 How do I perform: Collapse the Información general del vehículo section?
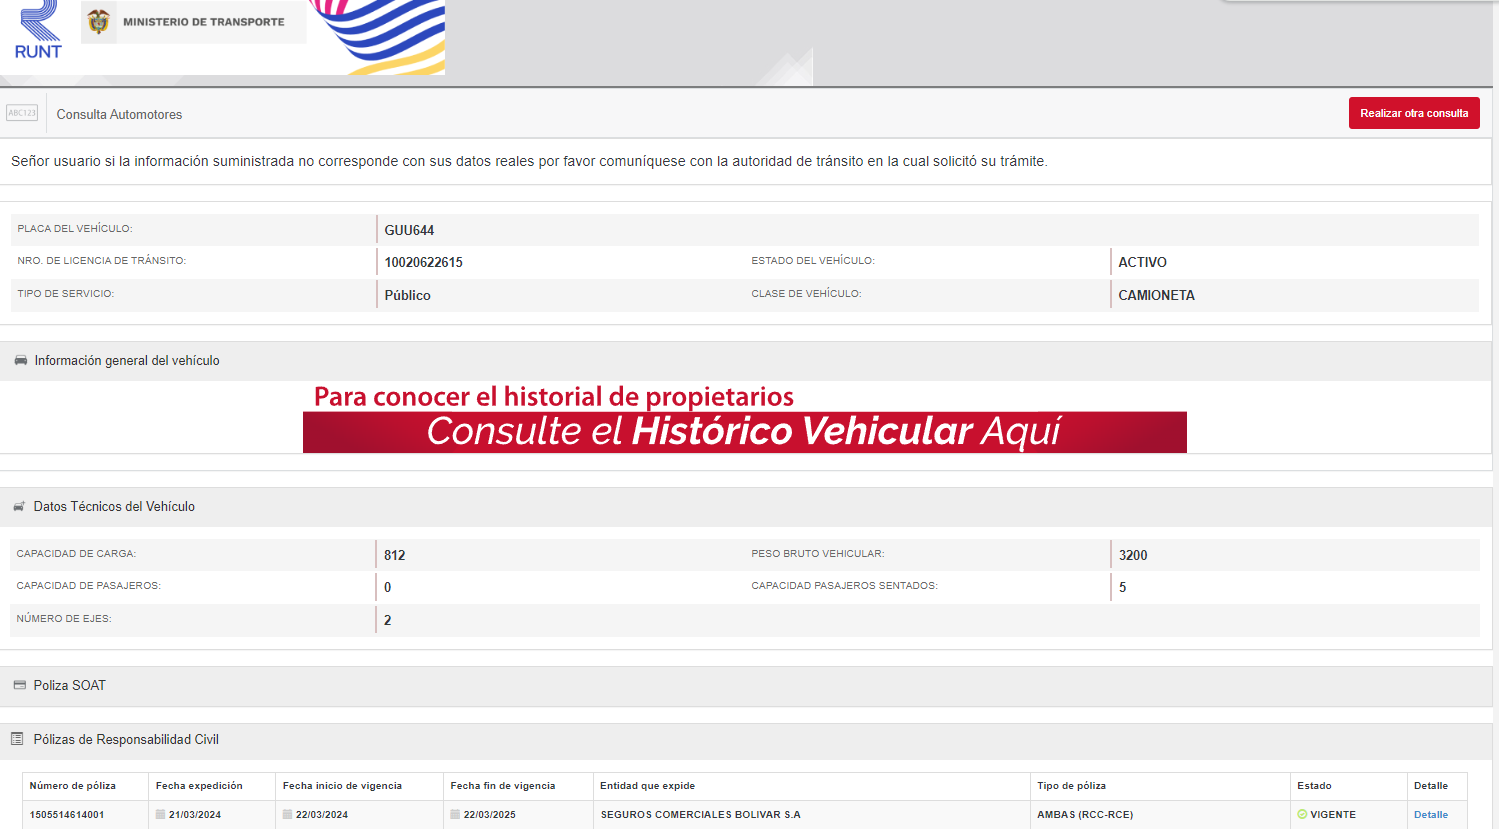127,361
